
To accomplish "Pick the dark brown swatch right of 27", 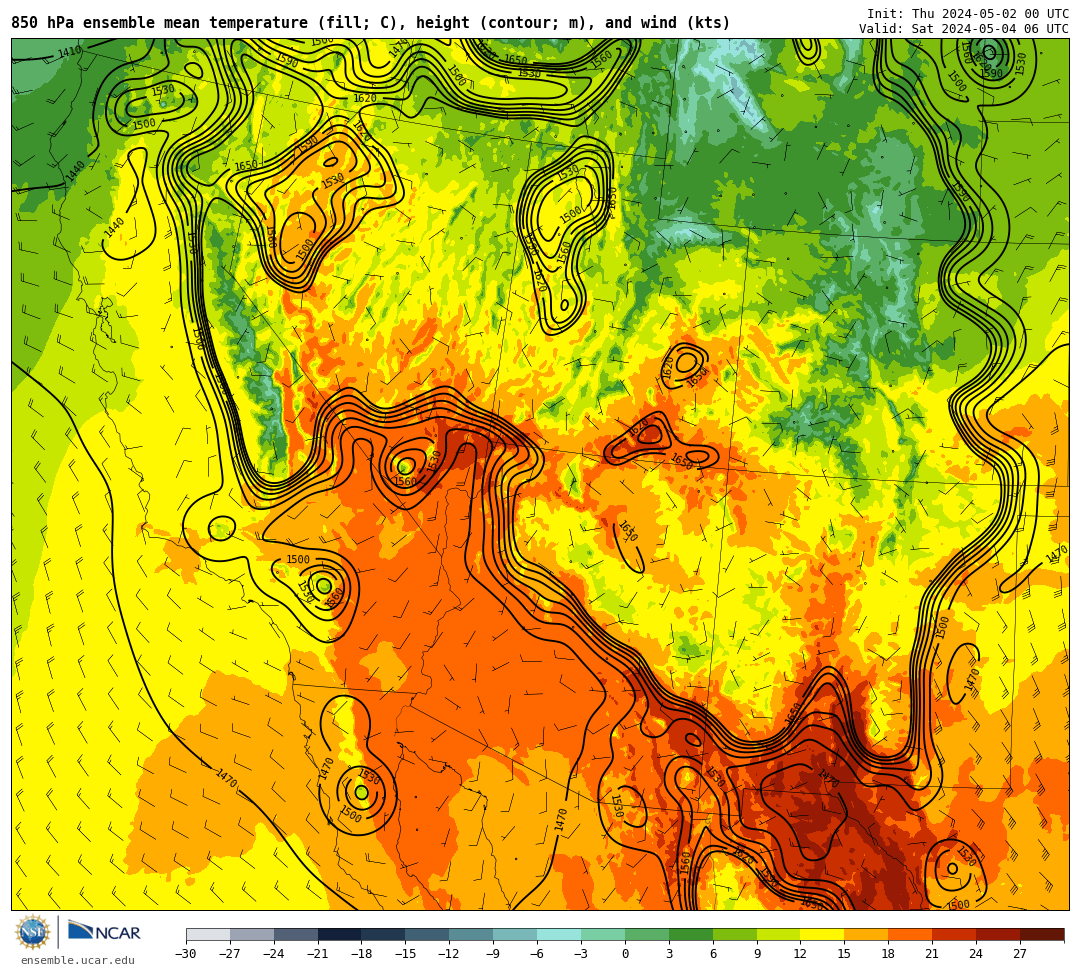I will tap(1042, 934).
